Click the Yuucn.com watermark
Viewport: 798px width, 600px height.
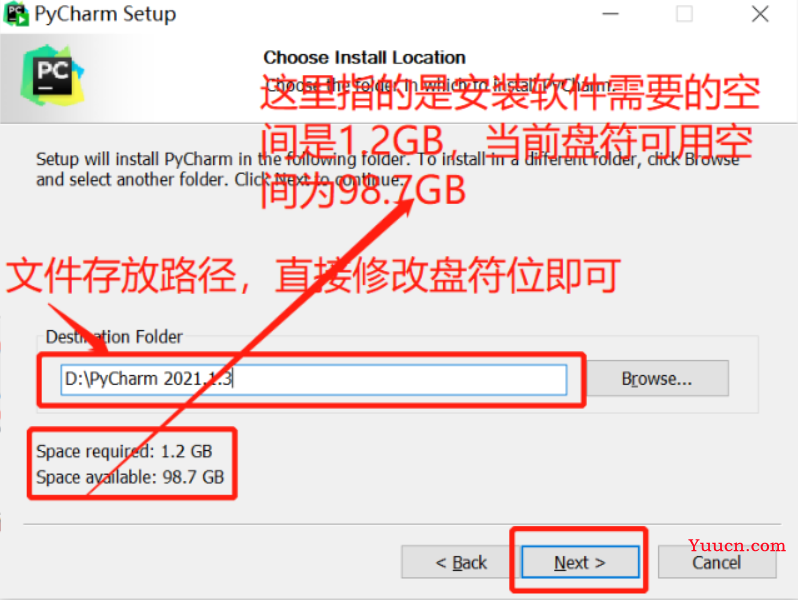click(736, 545)
